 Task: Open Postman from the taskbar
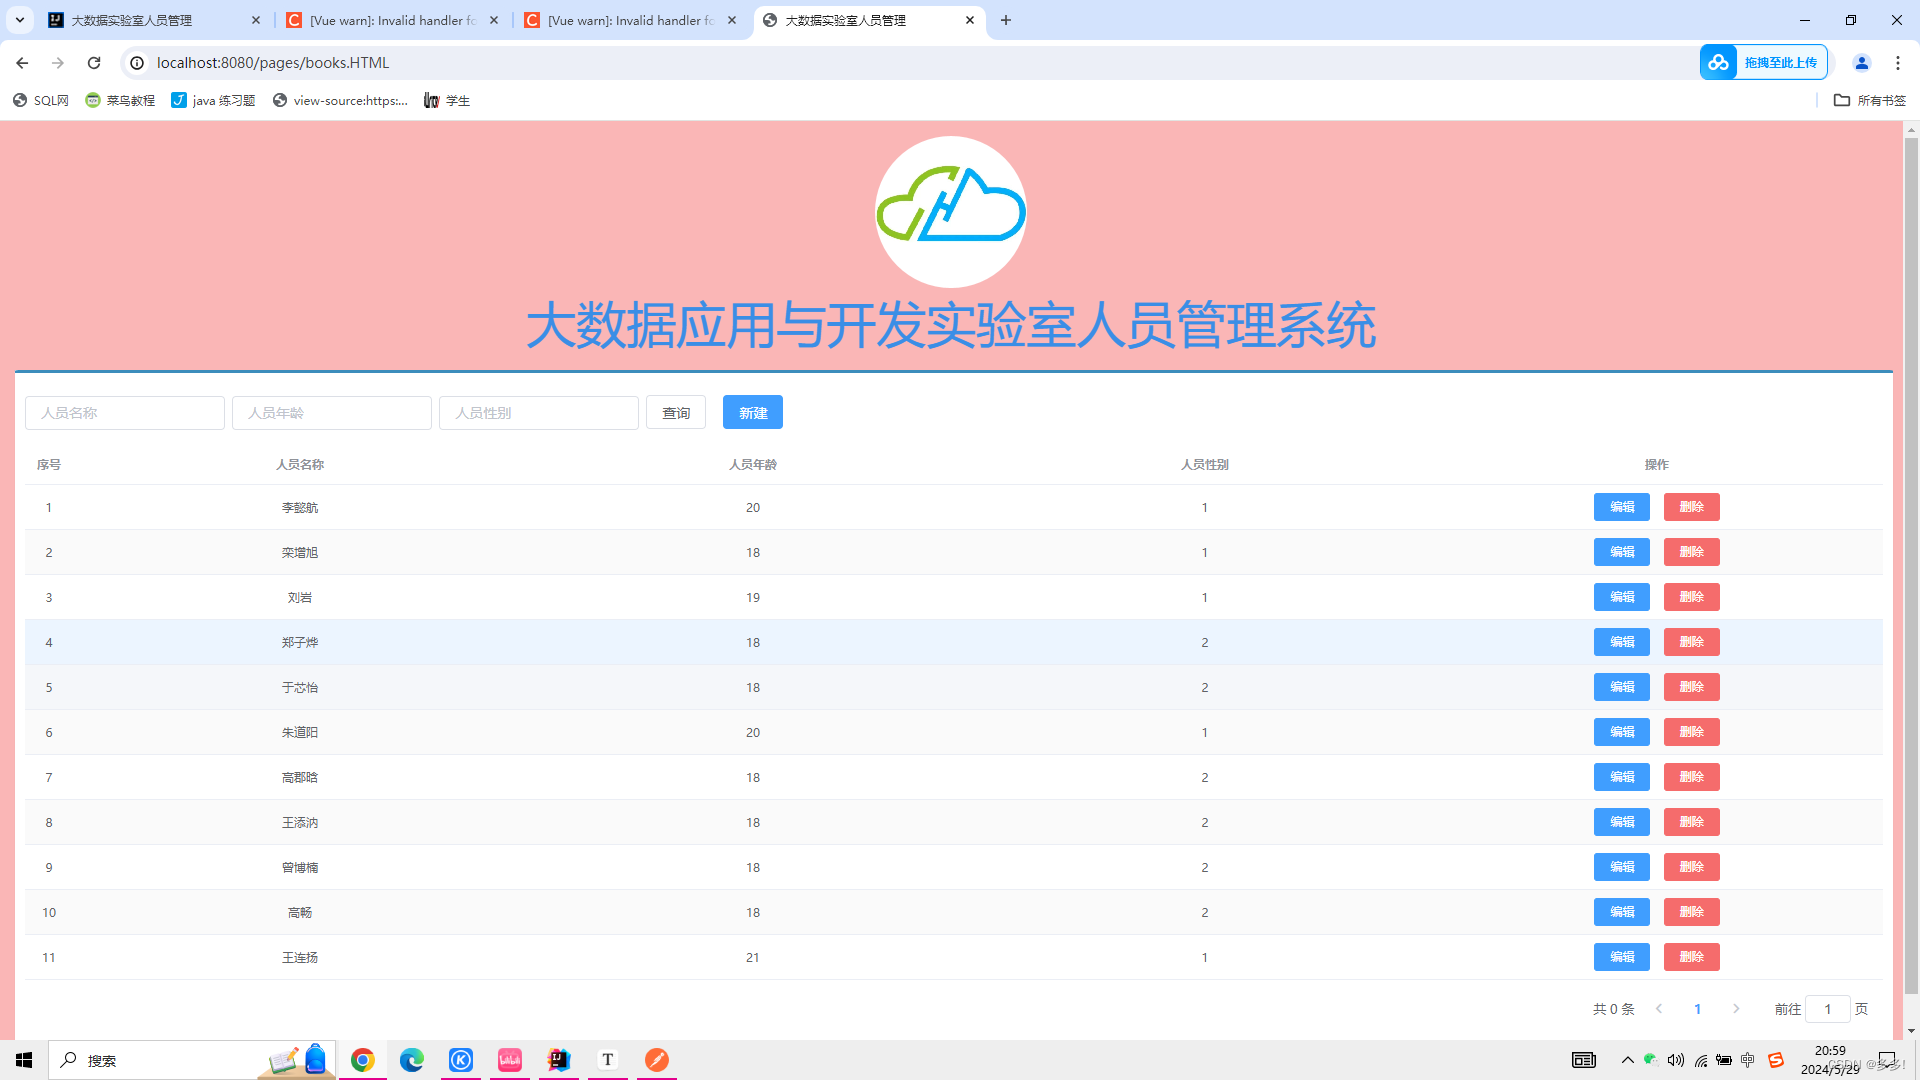(x=657, y=1060)
